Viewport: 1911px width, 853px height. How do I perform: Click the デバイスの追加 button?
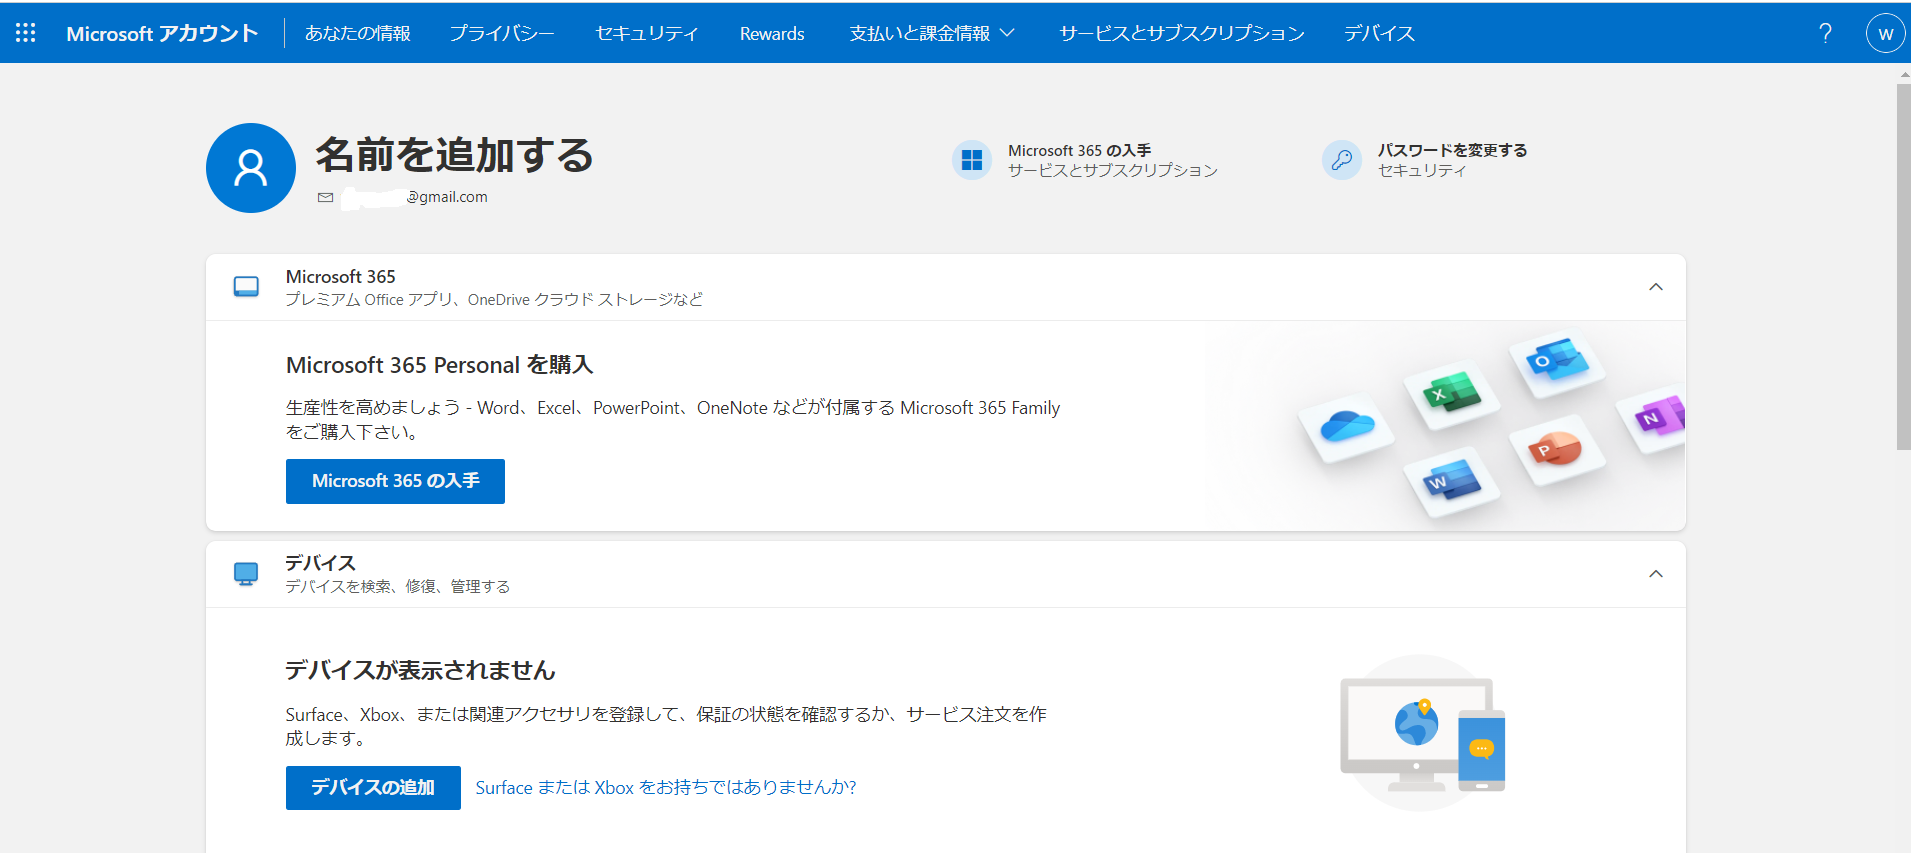coord(373,788)
